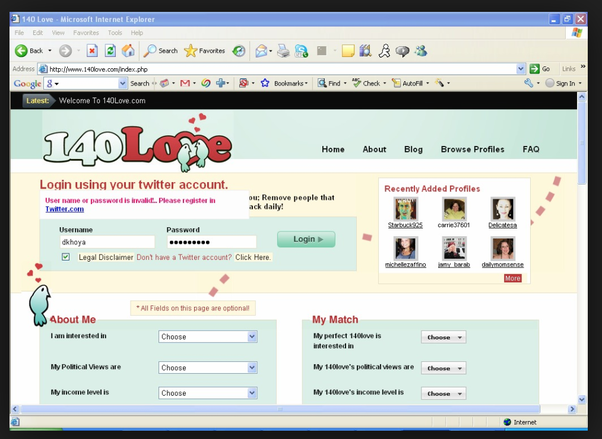The image size is (602, 439).
Task: Open the Search toolbar button
Action: [160, 50]
